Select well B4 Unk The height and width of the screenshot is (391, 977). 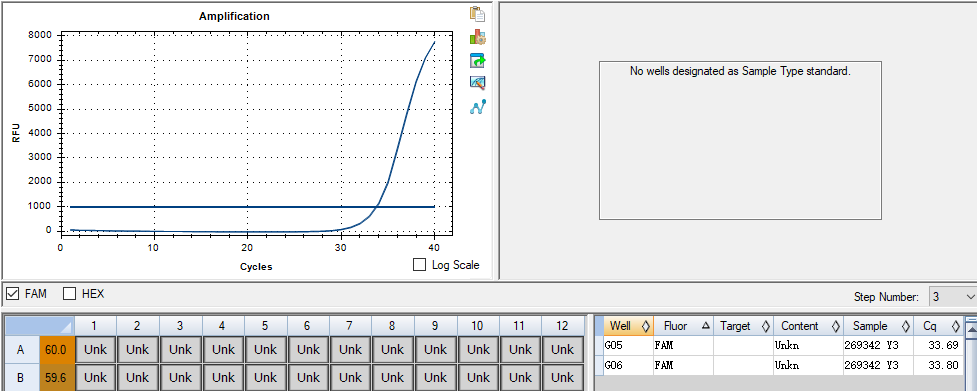223,377
